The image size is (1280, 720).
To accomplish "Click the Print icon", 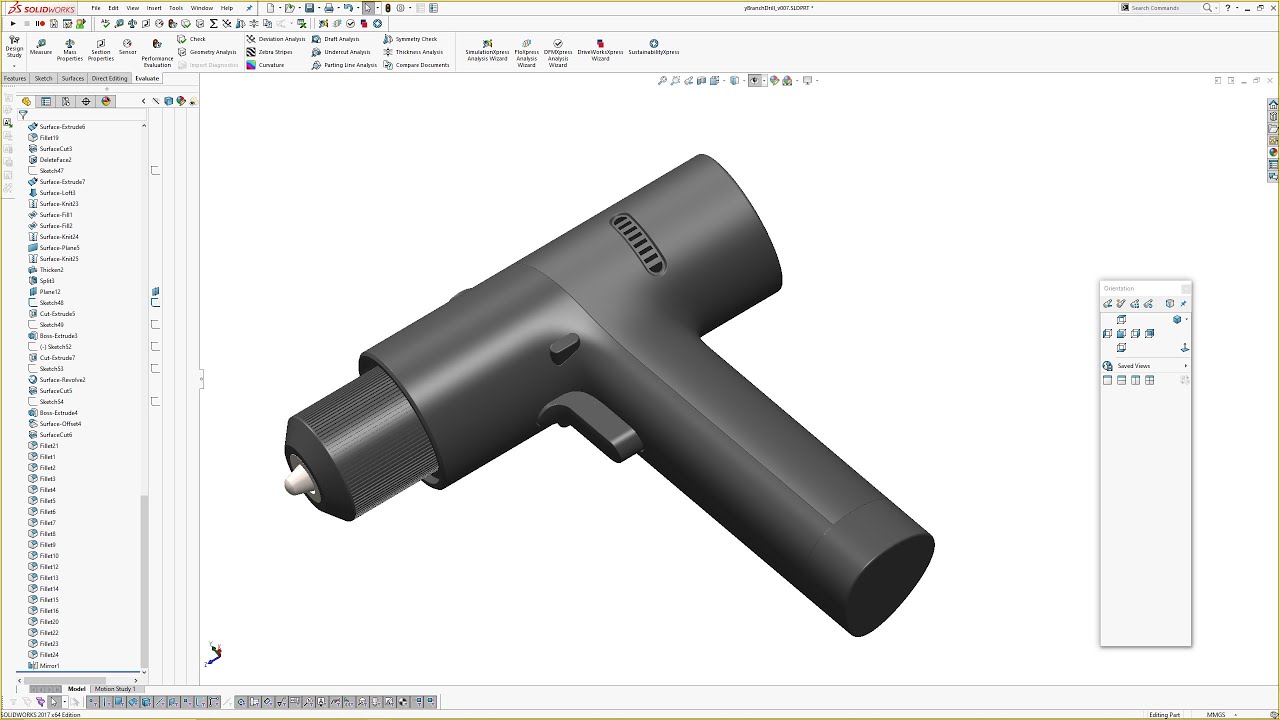I will pyautogui.click(x=328, y=8).
